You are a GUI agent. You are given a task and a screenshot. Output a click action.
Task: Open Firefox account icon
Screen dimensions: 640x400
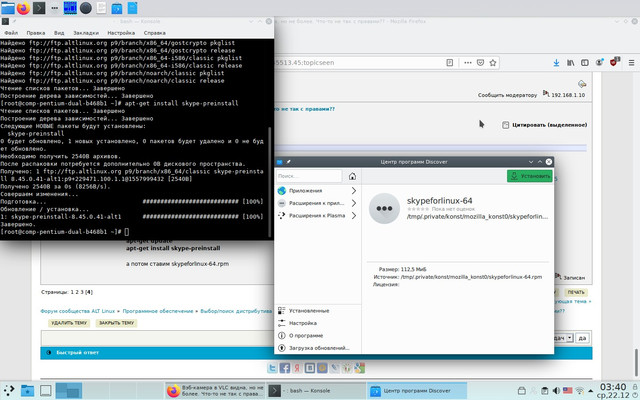pyautogui.click(x=599, y=62)
